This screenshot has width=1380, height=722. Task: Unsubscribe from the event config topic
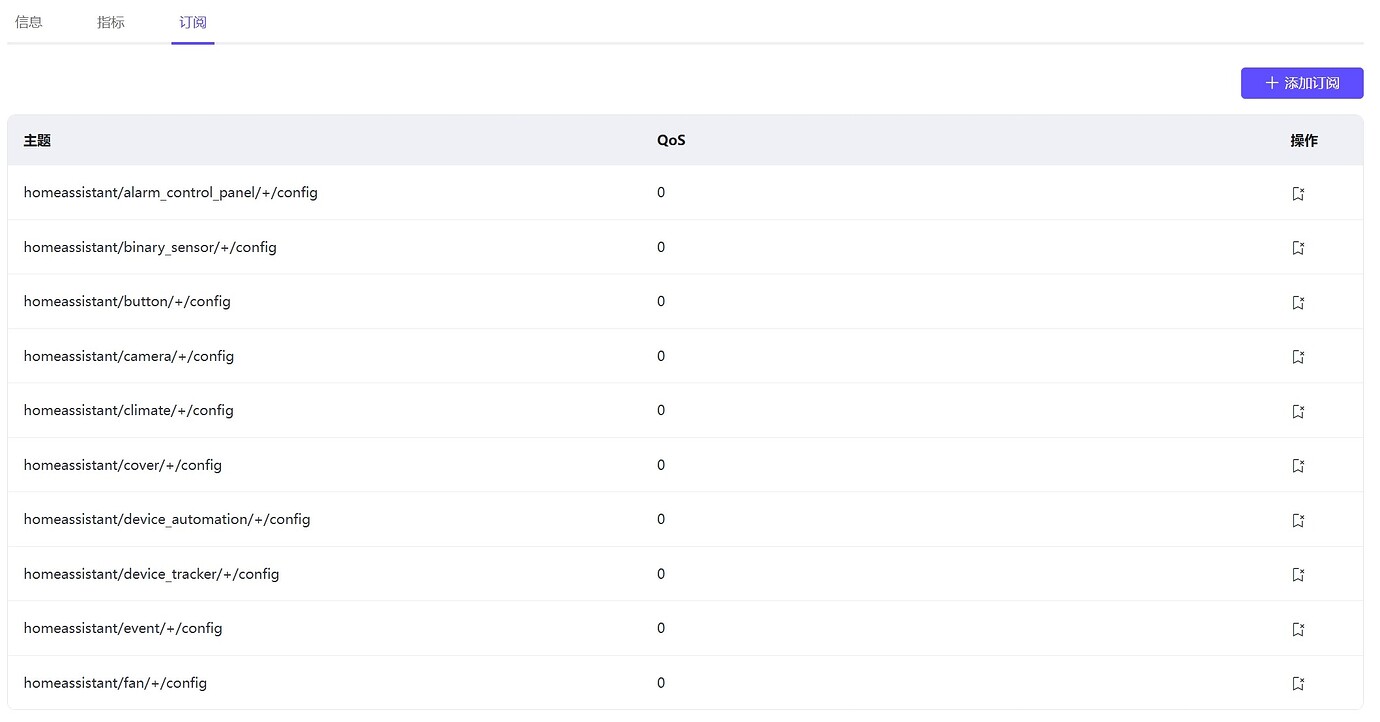[1298, 628]
